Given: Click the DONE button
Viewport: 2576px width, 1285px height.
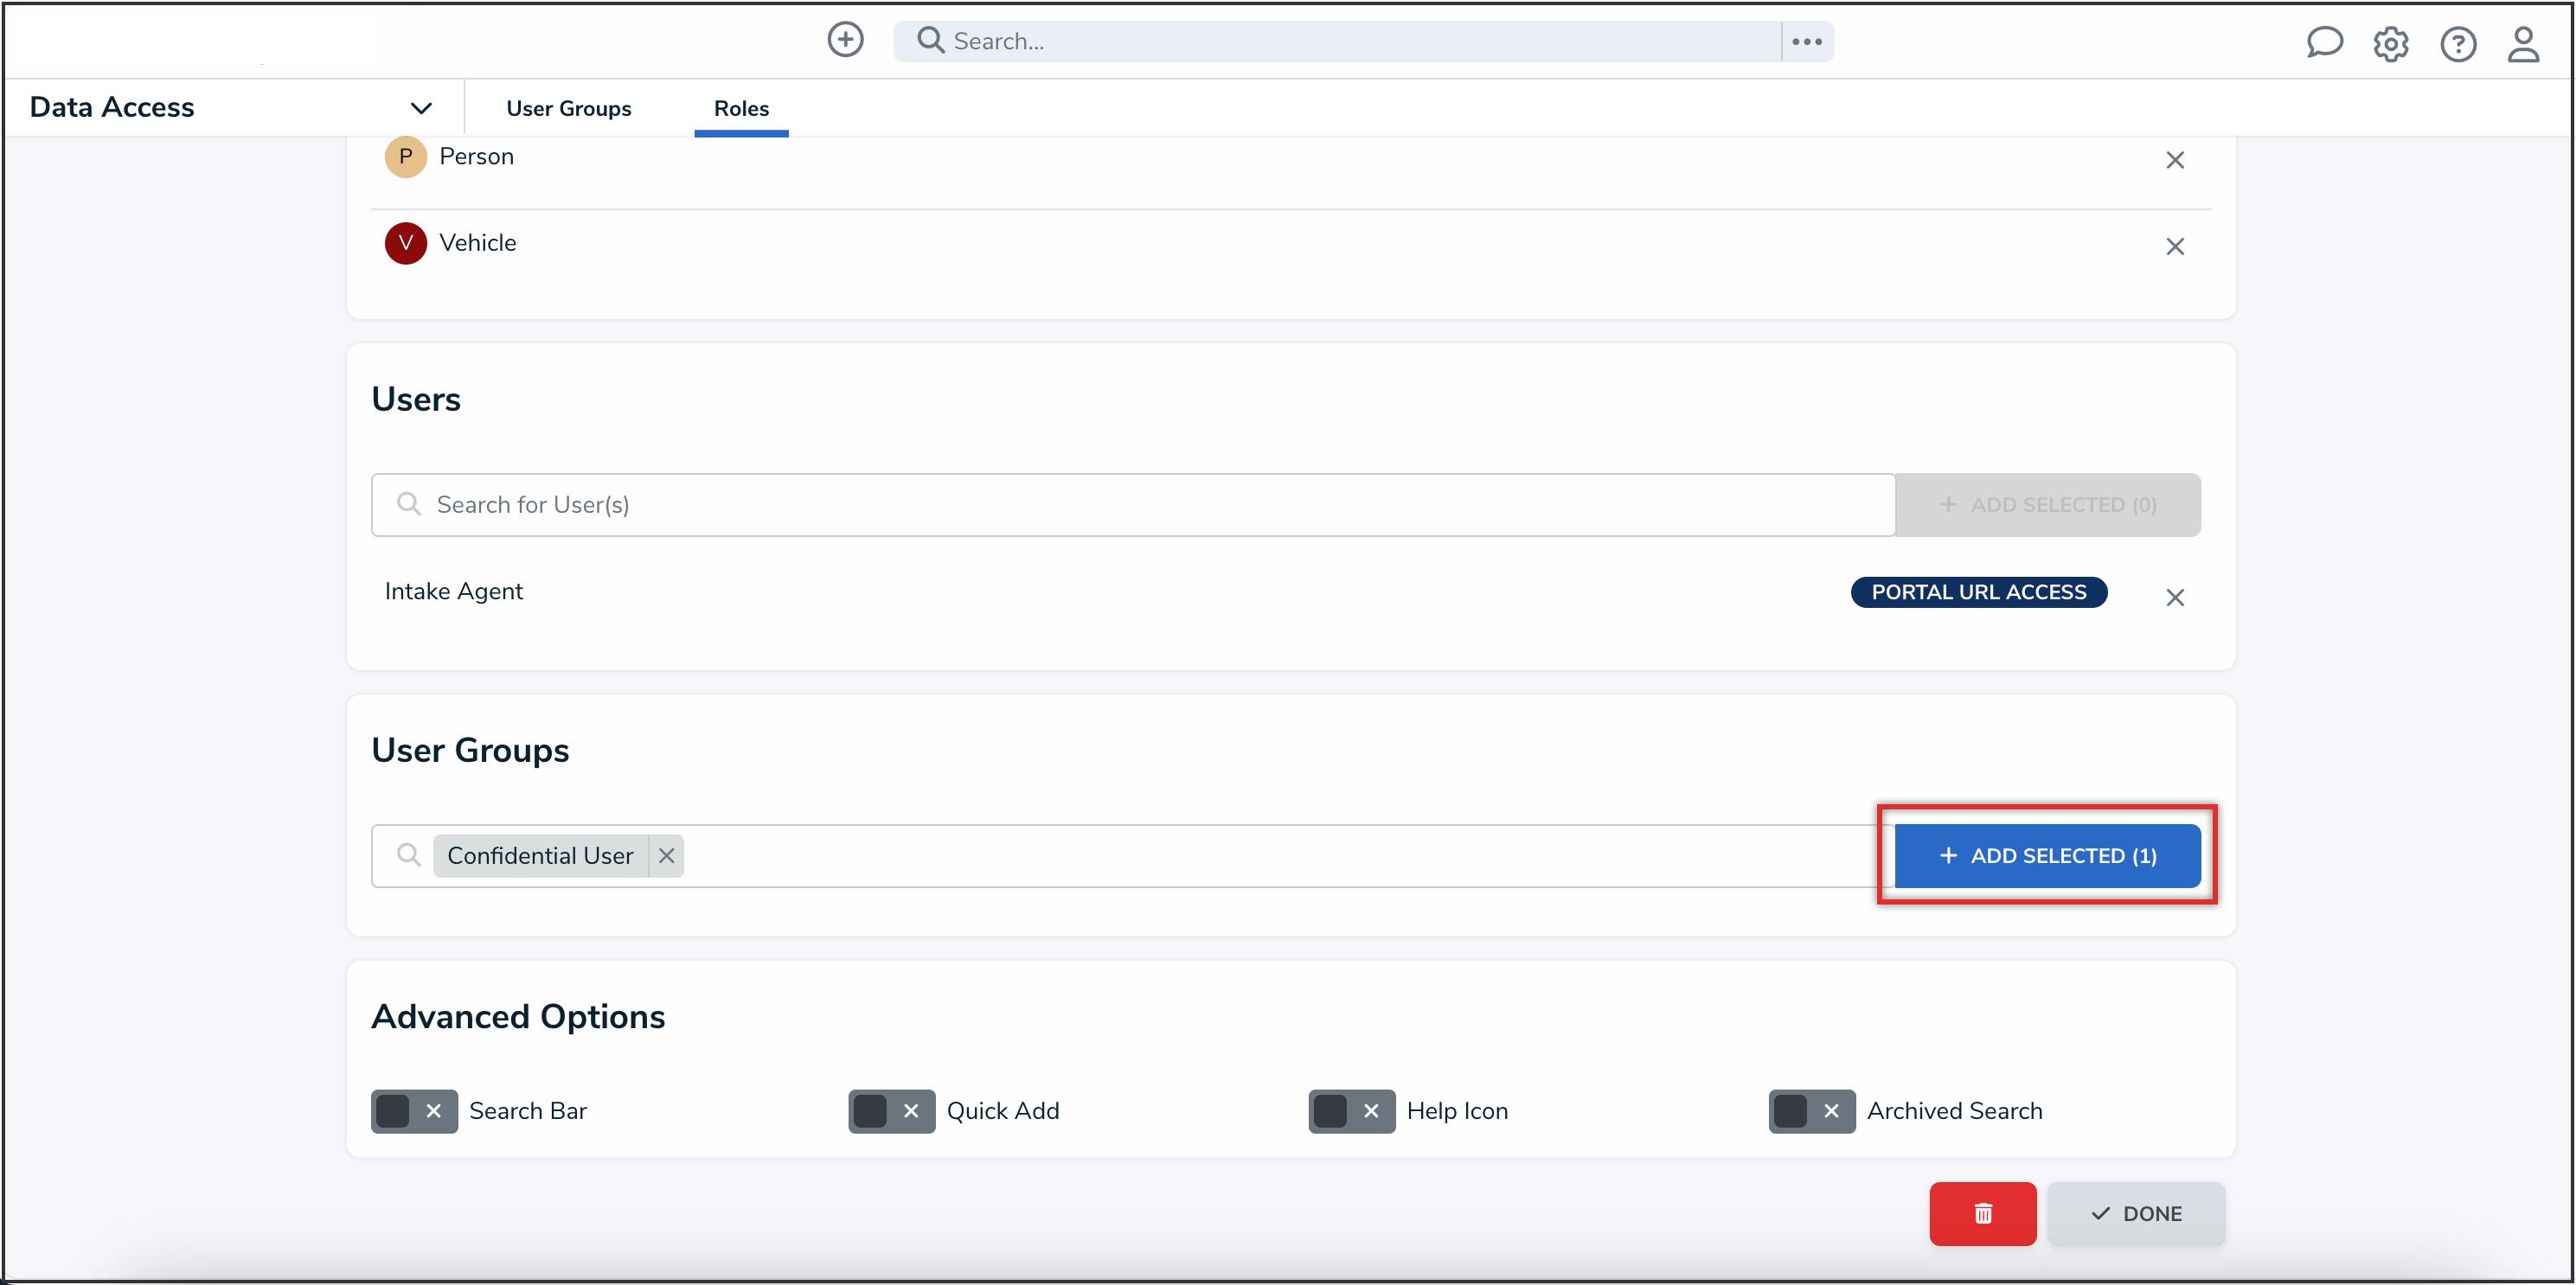Looking at the screenshot, I should pos(2136,1213).
